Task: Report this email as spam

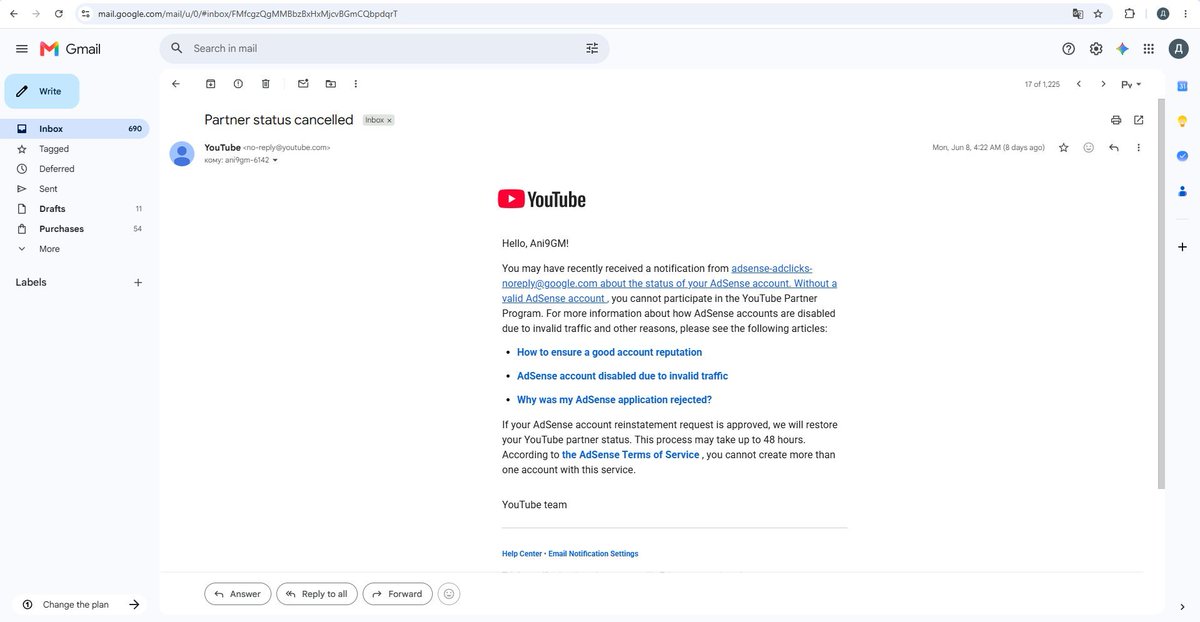Action: [x=238, y=84]
